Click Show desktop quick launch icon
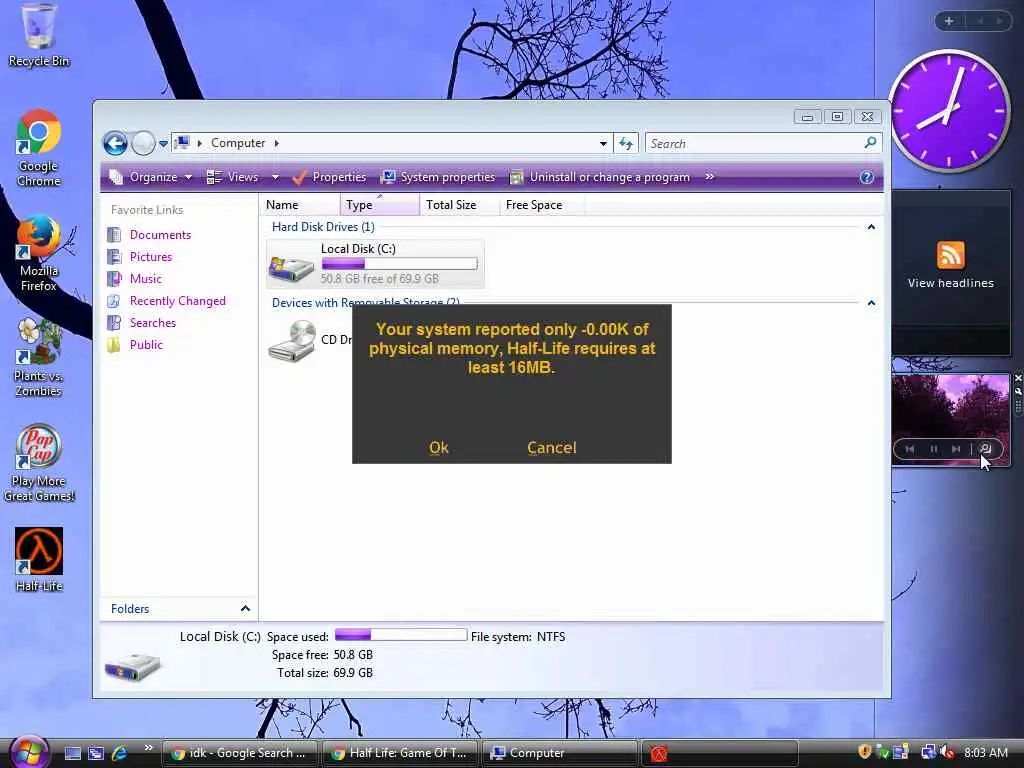Viewport: 1024px width, 768px height. [72, 753]
